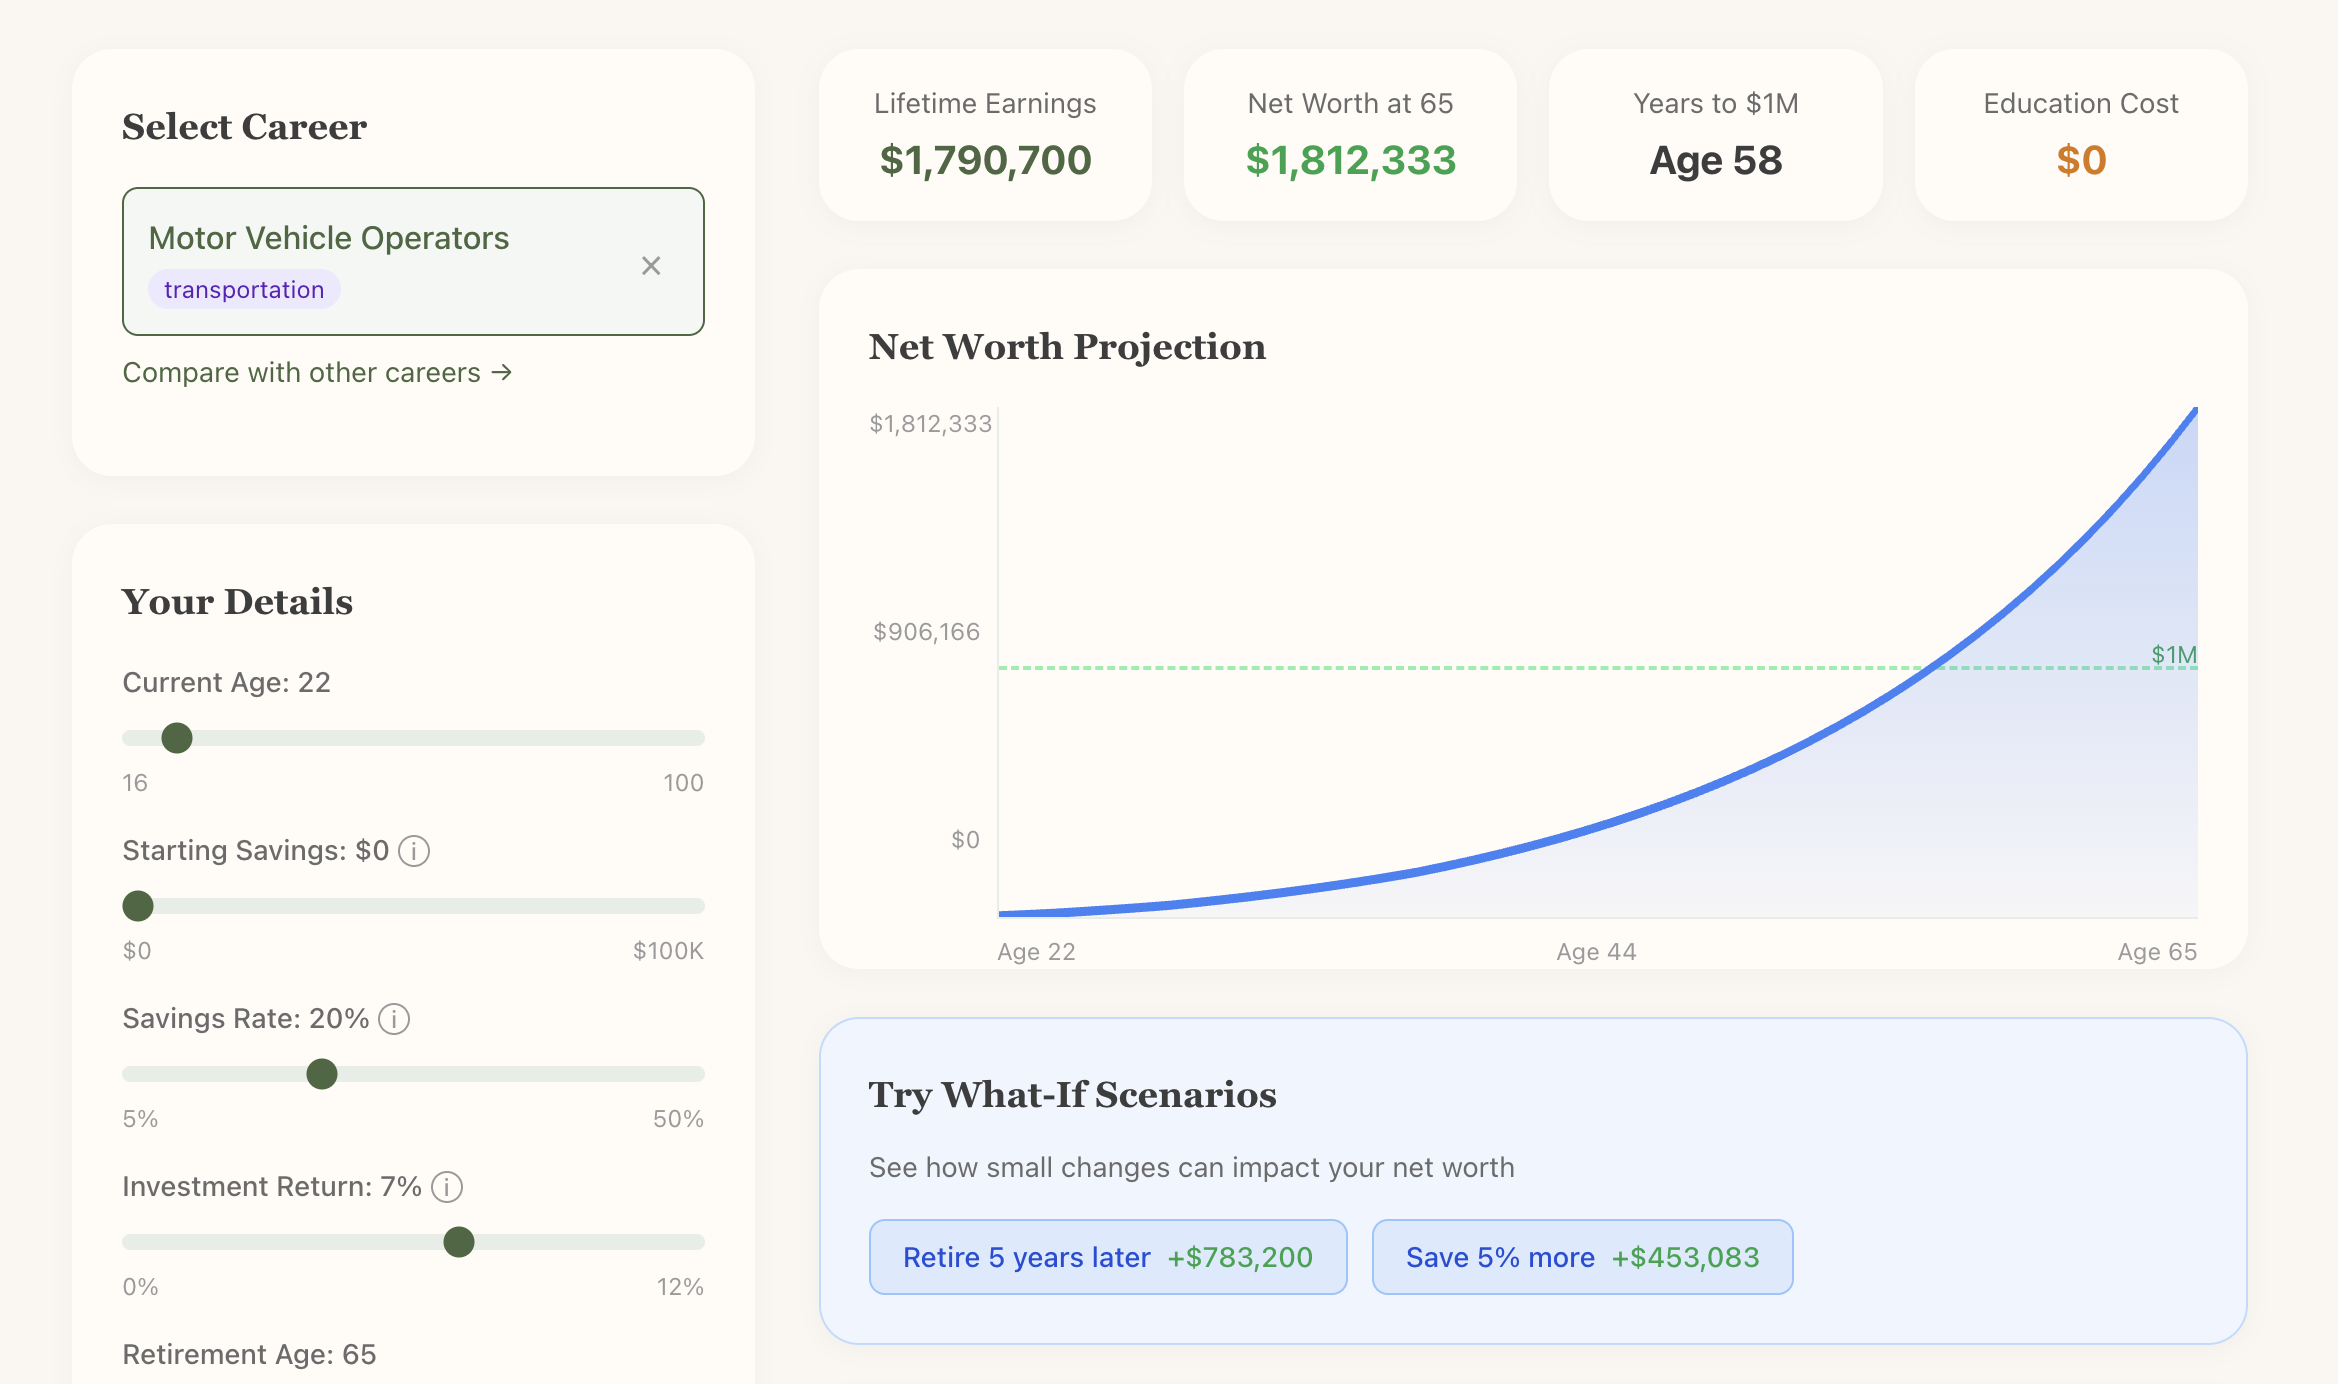Open the Investment Return info tooltip

(447, 1187)
